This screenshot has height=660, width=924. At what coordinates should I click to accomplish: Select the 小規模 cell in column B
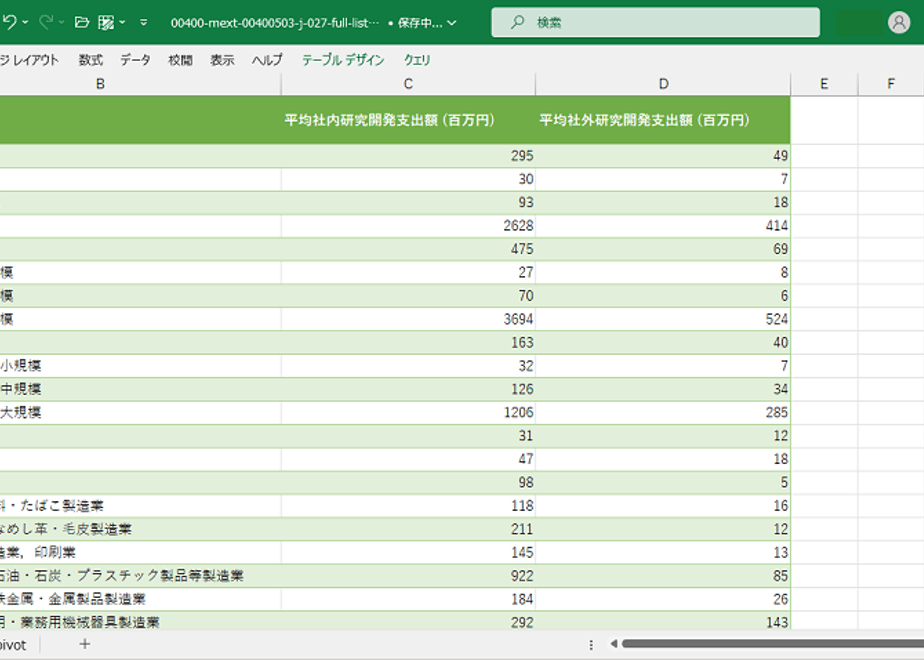pyautogui.click(x=140, y=366)
